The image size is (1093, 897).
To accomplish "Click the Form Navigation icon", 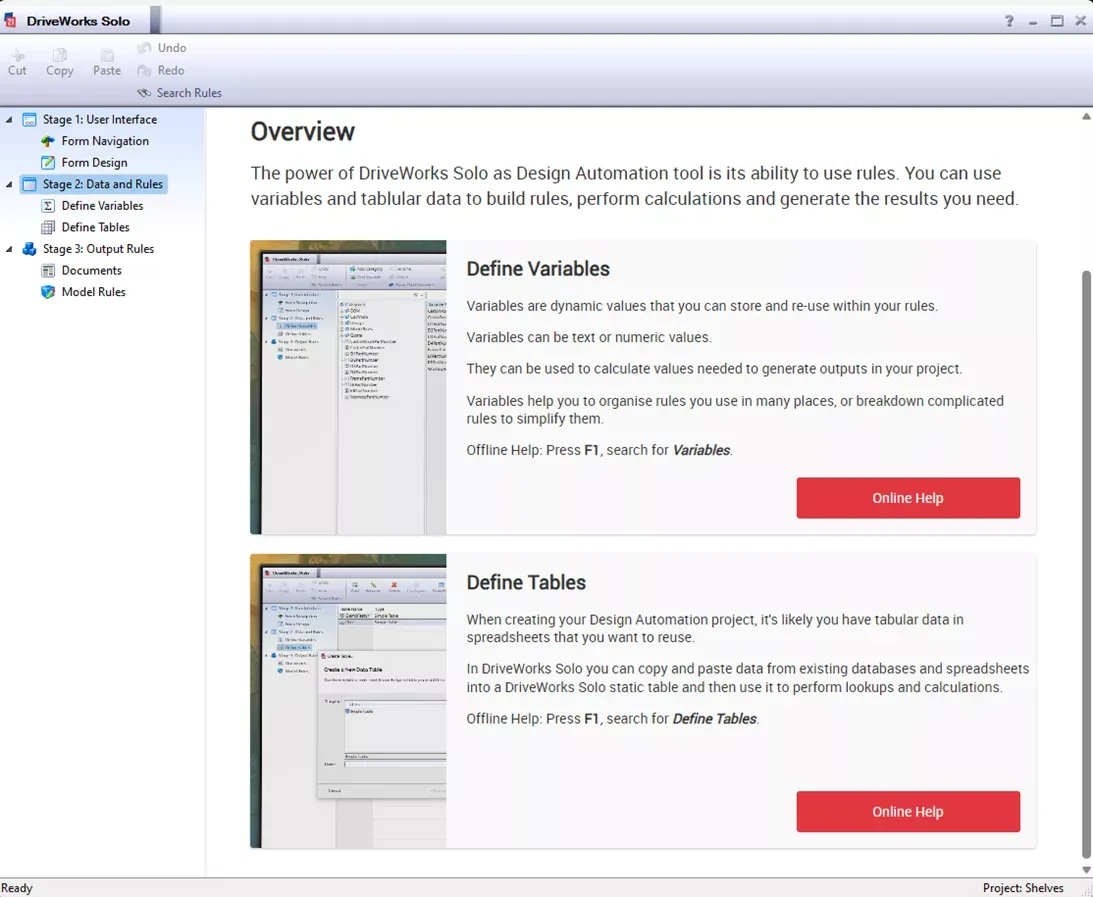I will coord(48,141).
